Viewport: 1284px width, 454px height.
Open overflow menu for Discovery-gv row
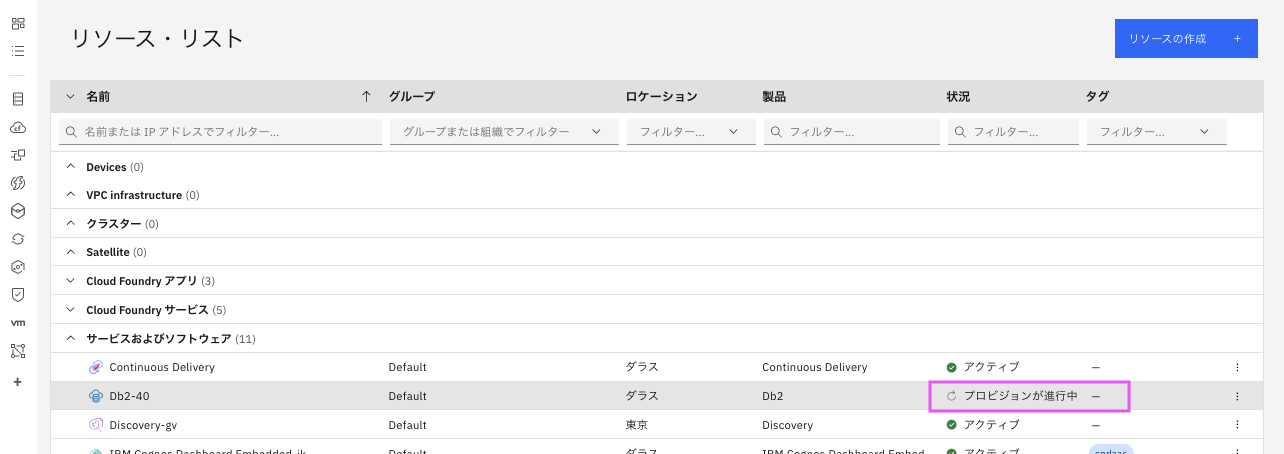tap(1237, 425)
